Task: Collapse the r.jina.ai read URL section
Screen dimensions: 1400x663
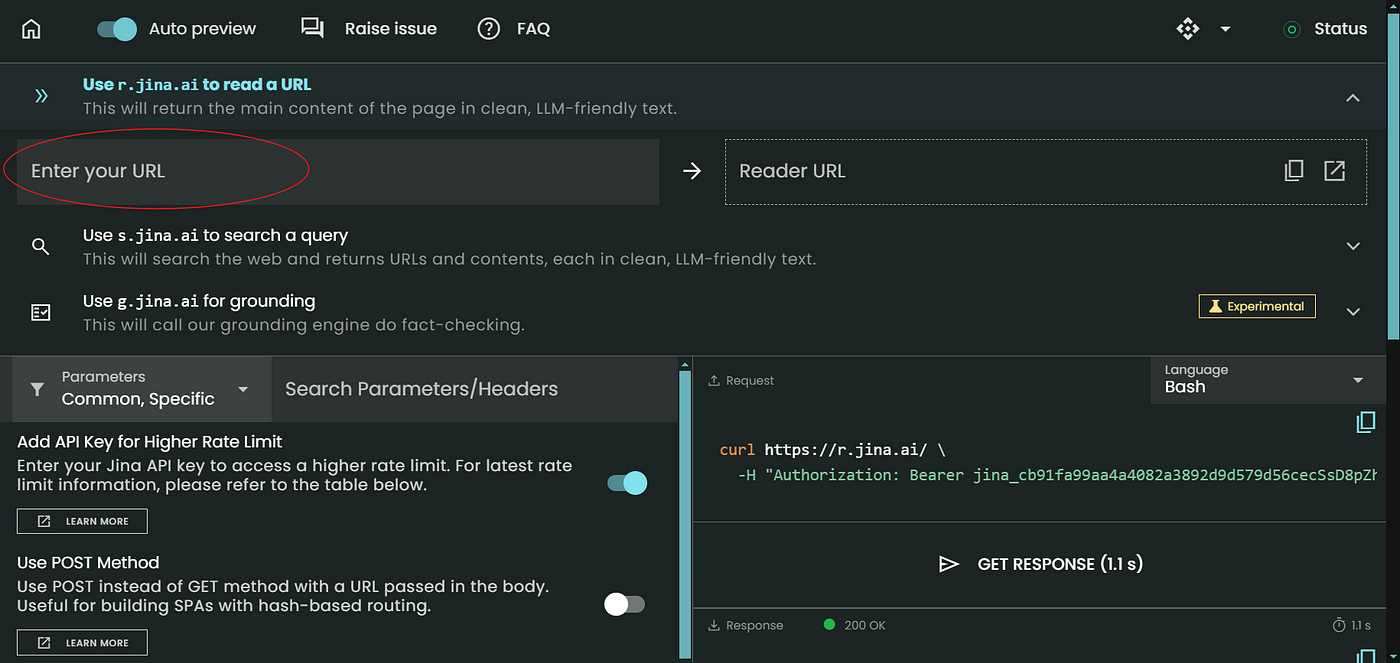Action: tap(1353, 97)
